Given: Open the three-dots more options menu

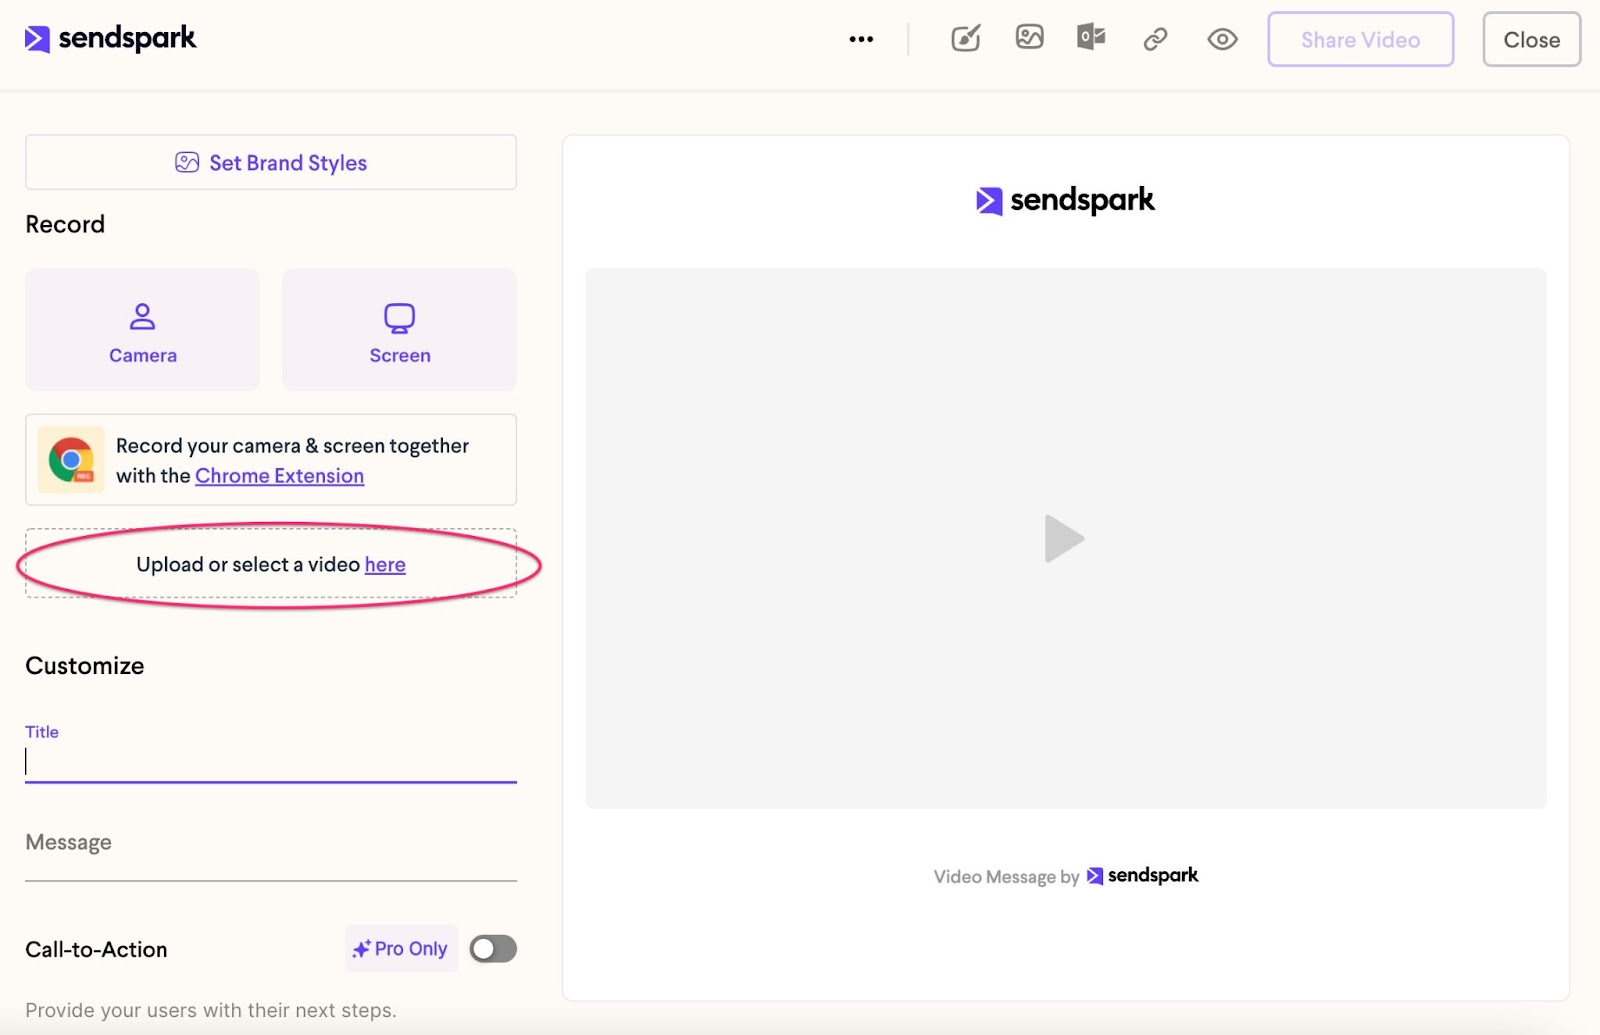Looking at the screenshot, I should pos(861,40).
